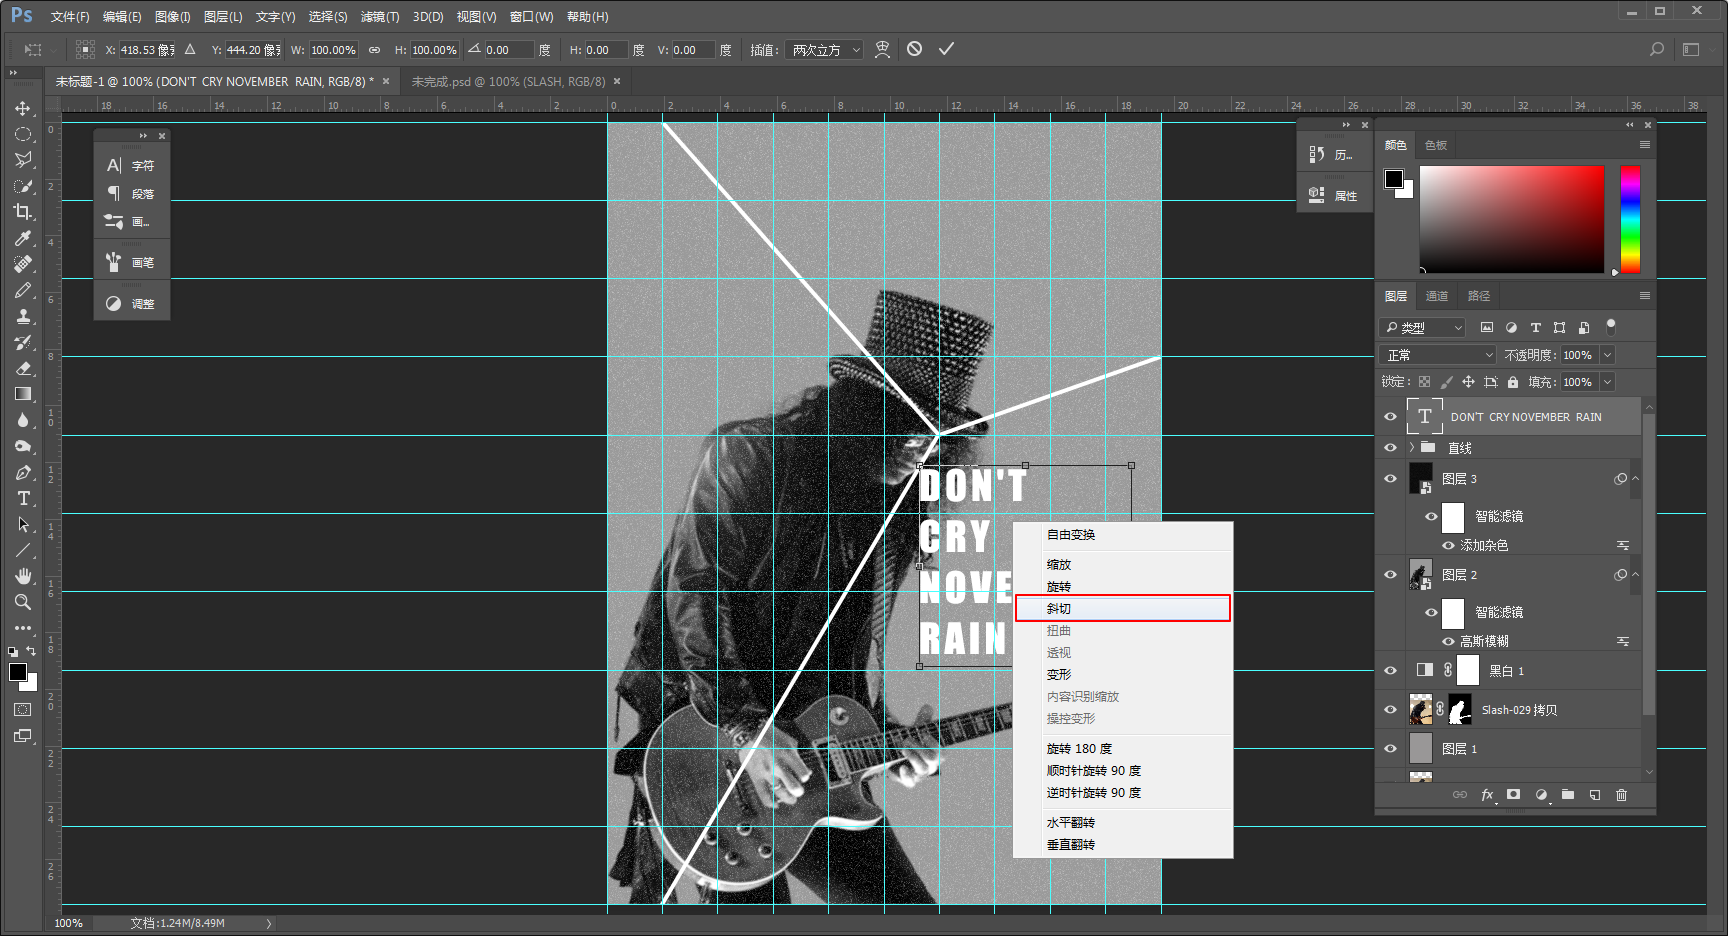Open the 类型 layer filter dropdown
The image size is (1728, 936).
coord(1421,327)
